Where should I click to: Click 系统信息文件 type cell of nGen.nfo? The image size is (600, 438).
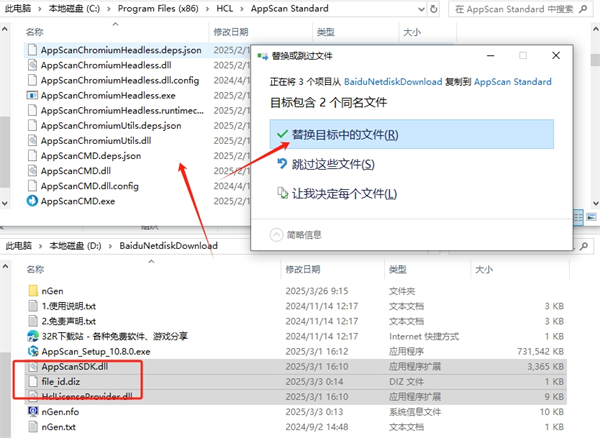pos(415,412)
